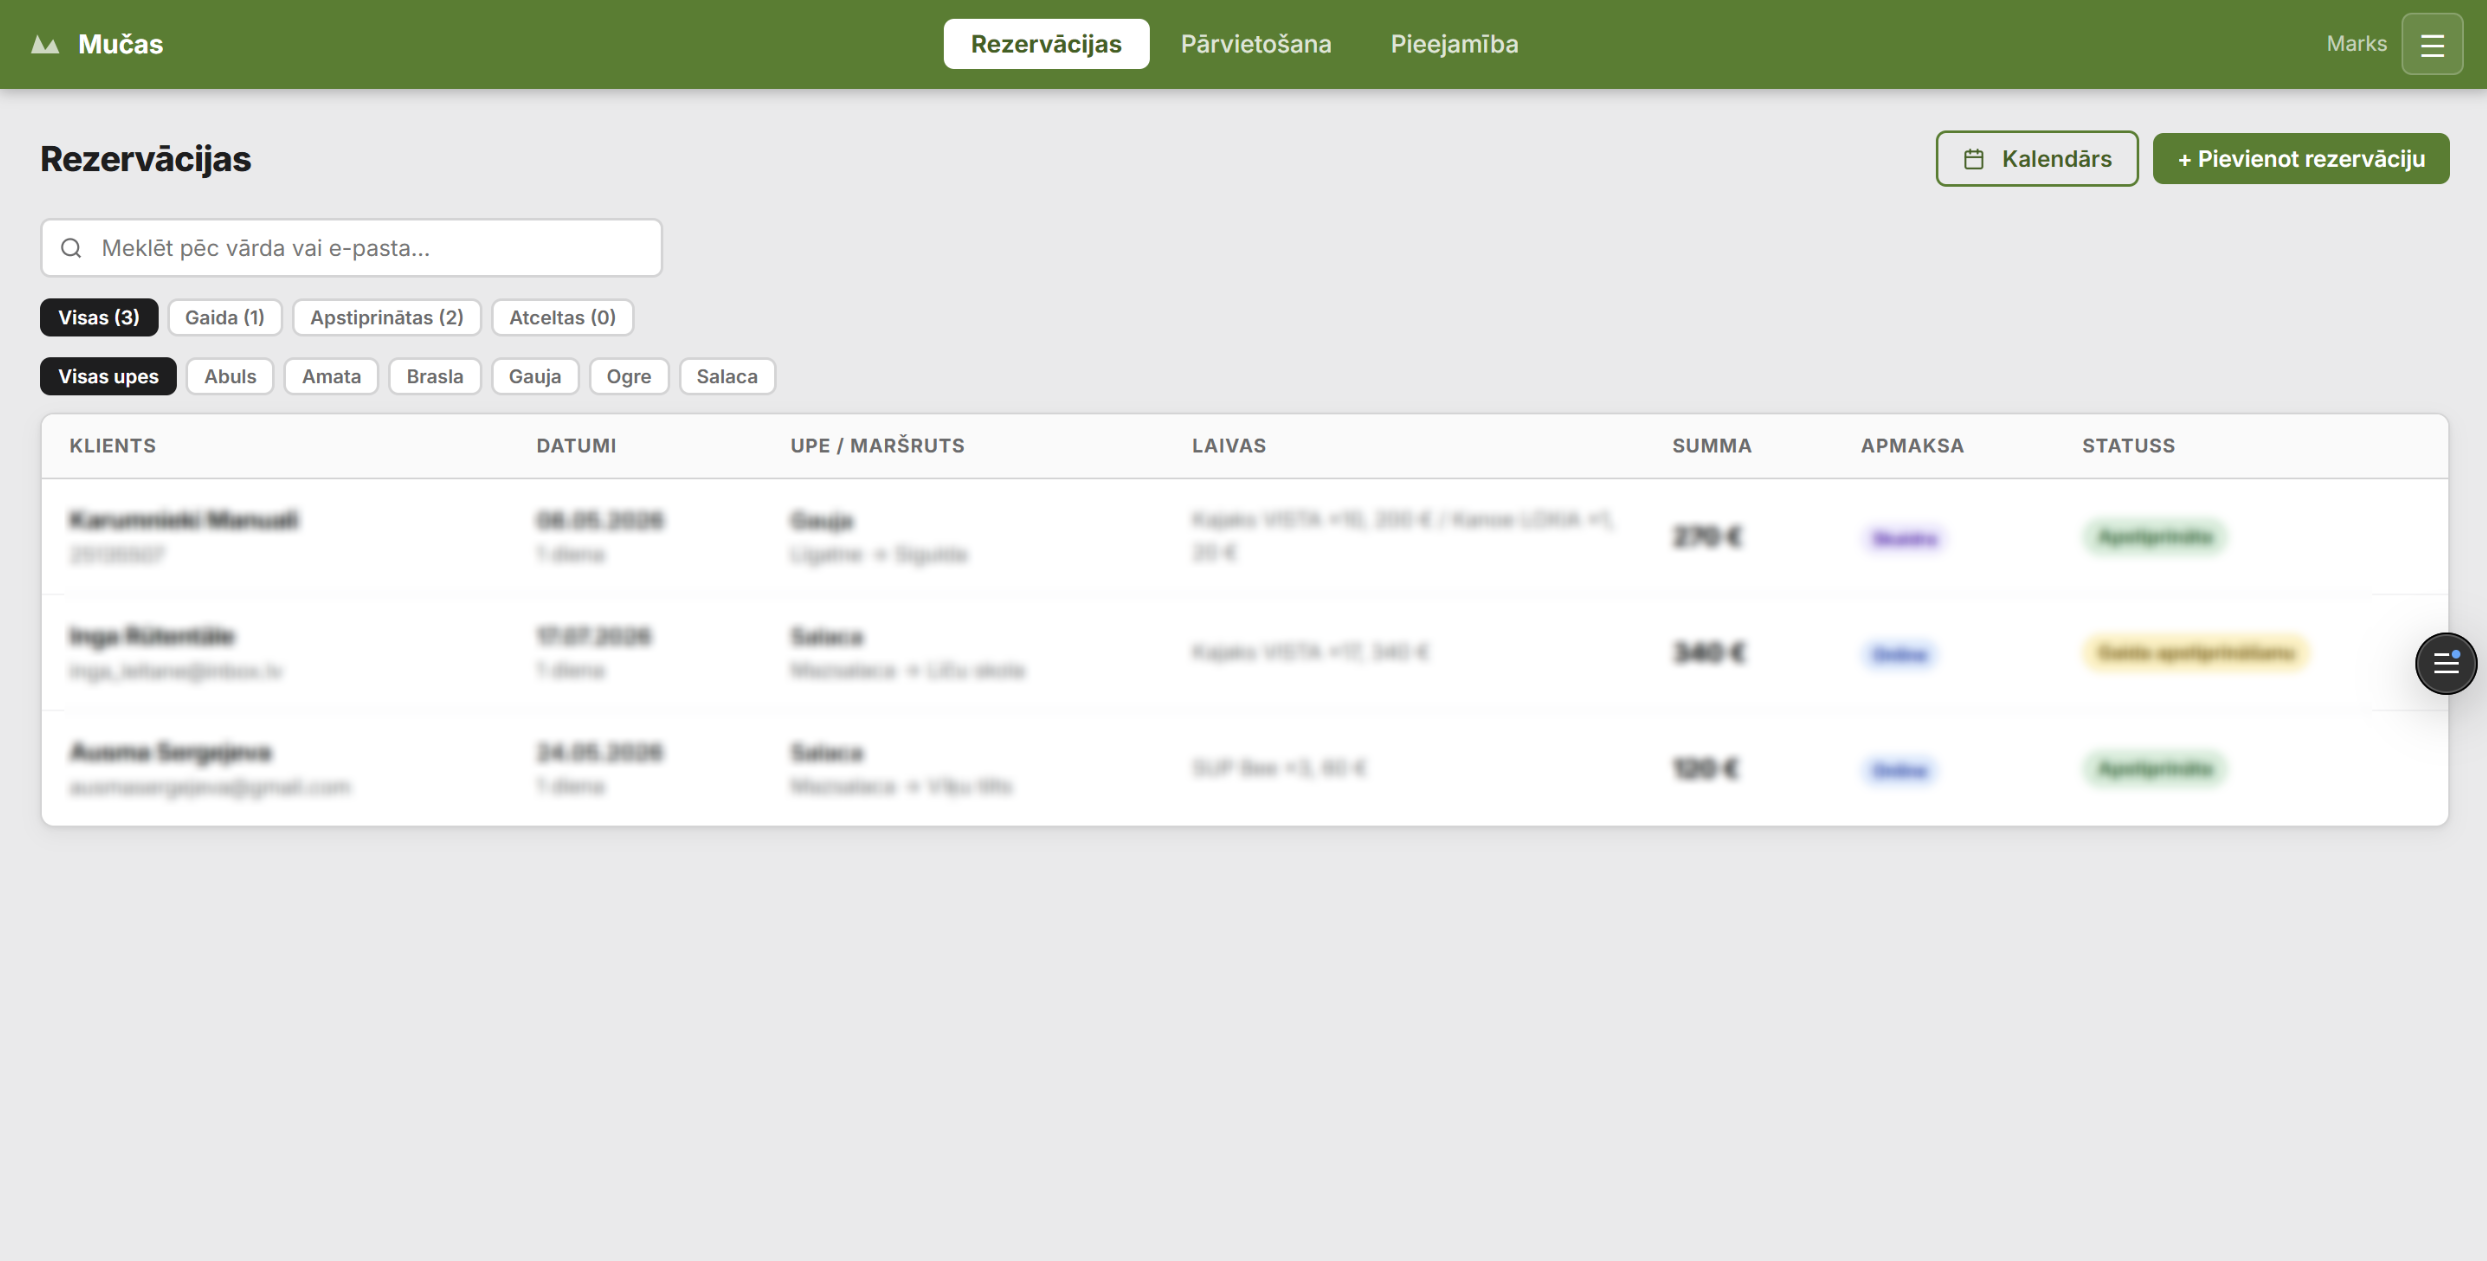The width and height of the screenshot is (2487, 1261).
Task: Click the STATUSS column header
Action: pyautogui.click(x=2128, y=446)
